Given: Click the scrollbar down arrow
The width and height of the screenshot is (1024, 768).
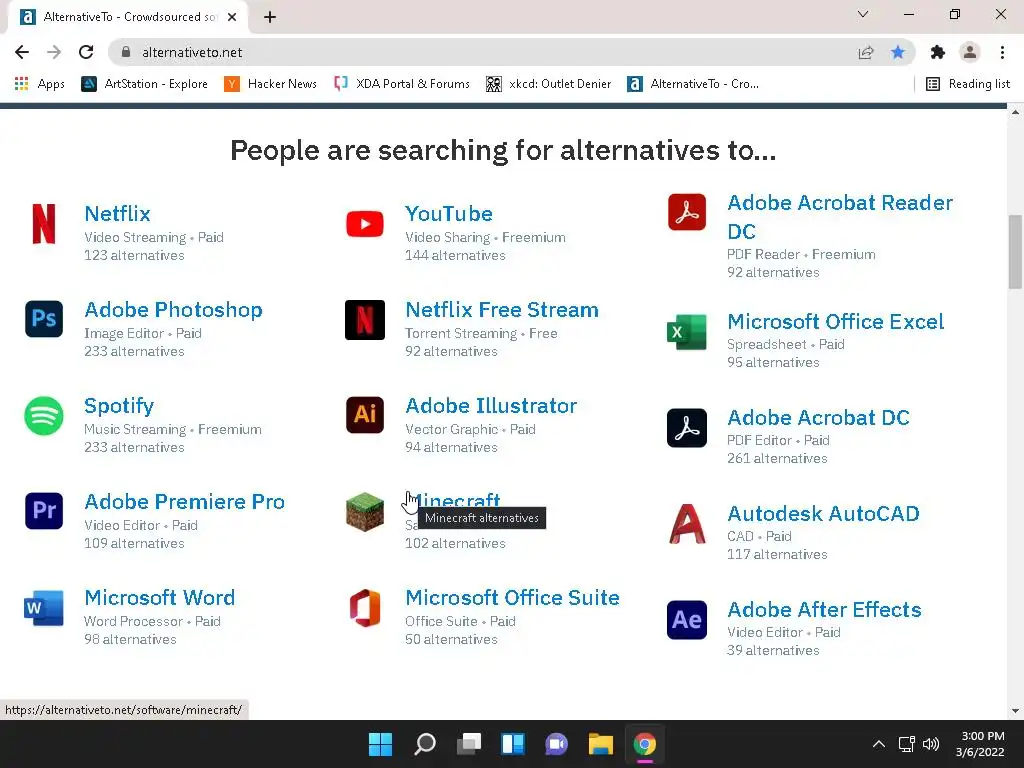Looking at the screenshot, I should (x=1015, y=711).
